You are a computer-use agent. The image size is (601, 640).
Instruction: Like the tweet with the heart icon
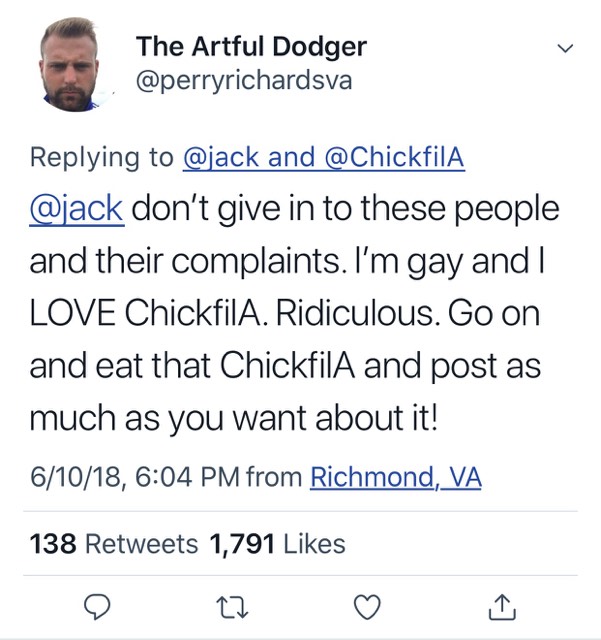[369, 605]
